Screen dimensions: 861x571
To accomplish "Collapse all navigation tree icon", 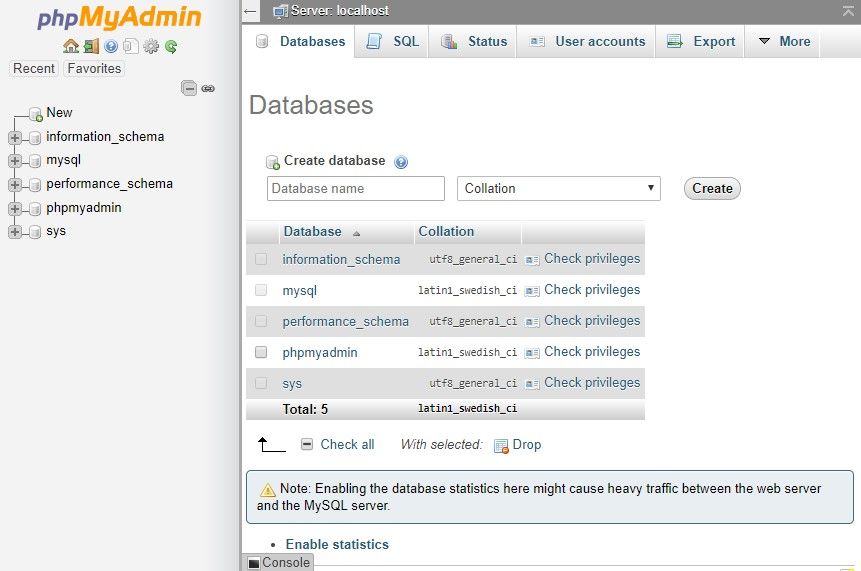I will pos(189,88).
